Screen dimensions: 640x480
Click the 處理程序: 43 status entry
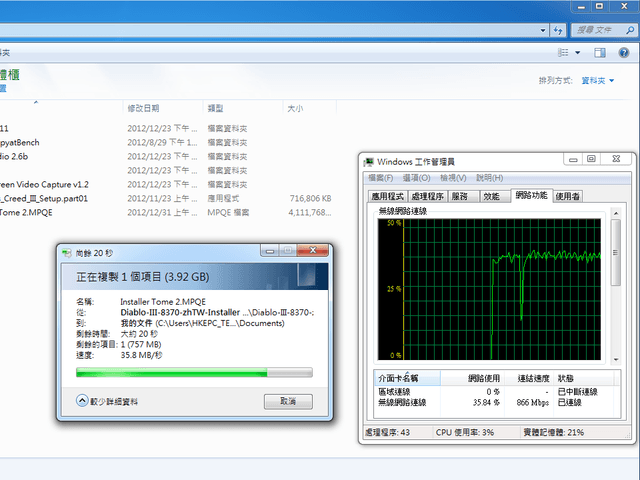coord(387,432)
